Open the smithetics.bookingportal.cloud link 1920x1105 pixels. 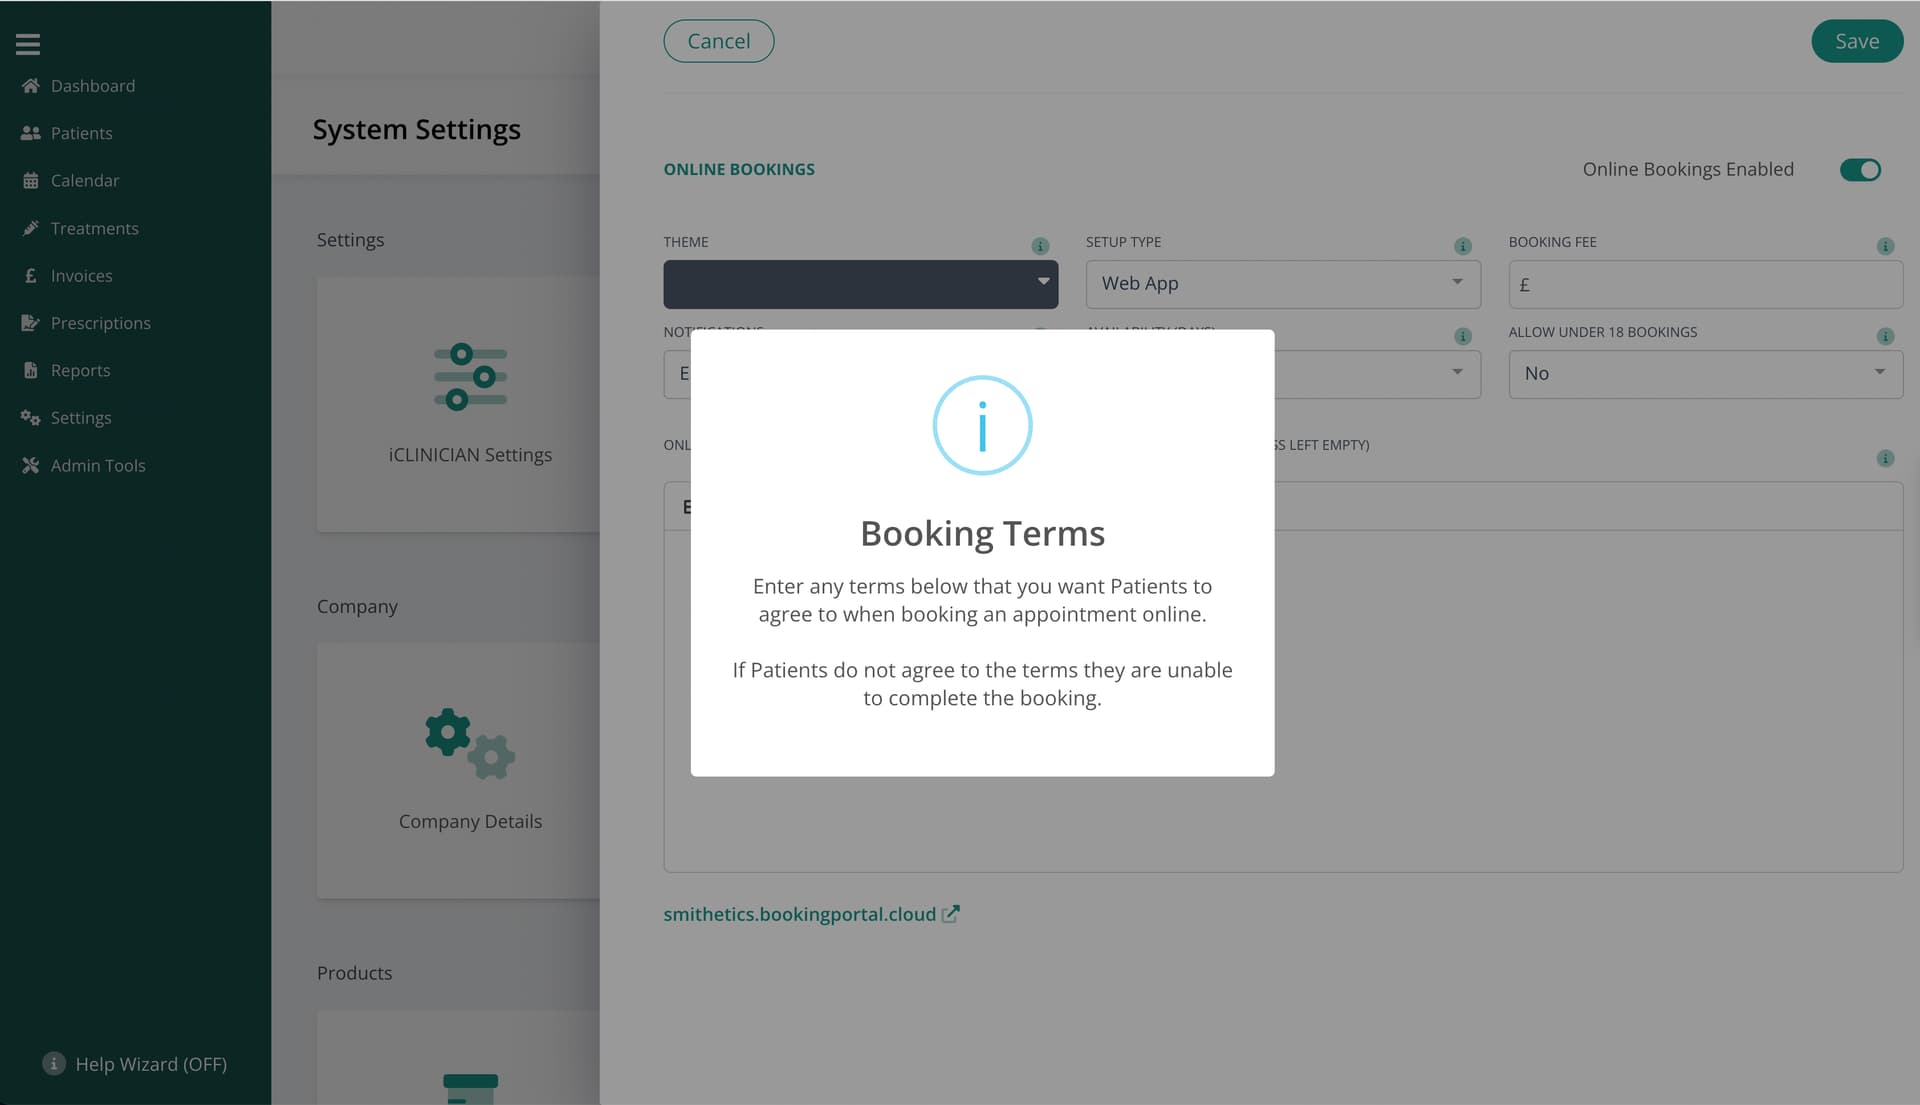click(799, 914)
